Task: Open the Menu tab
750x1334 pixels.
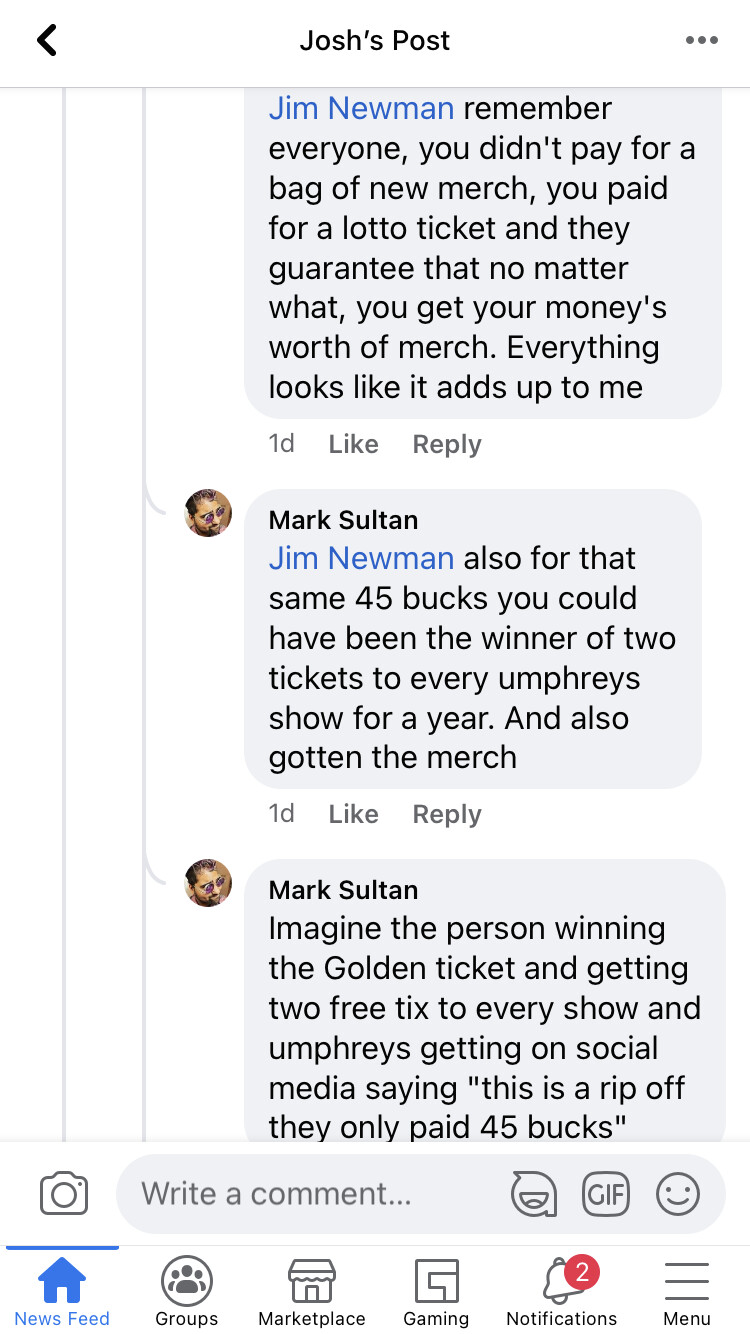Action: pyautogui.click(x=687, y=1292)
